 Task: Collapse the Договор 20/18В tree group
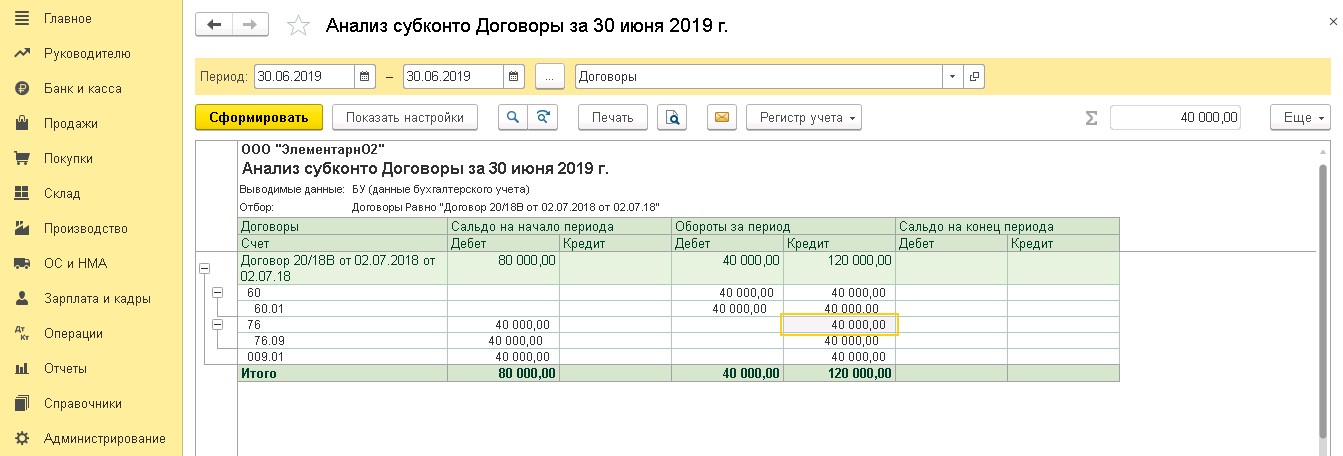(205, 268)
